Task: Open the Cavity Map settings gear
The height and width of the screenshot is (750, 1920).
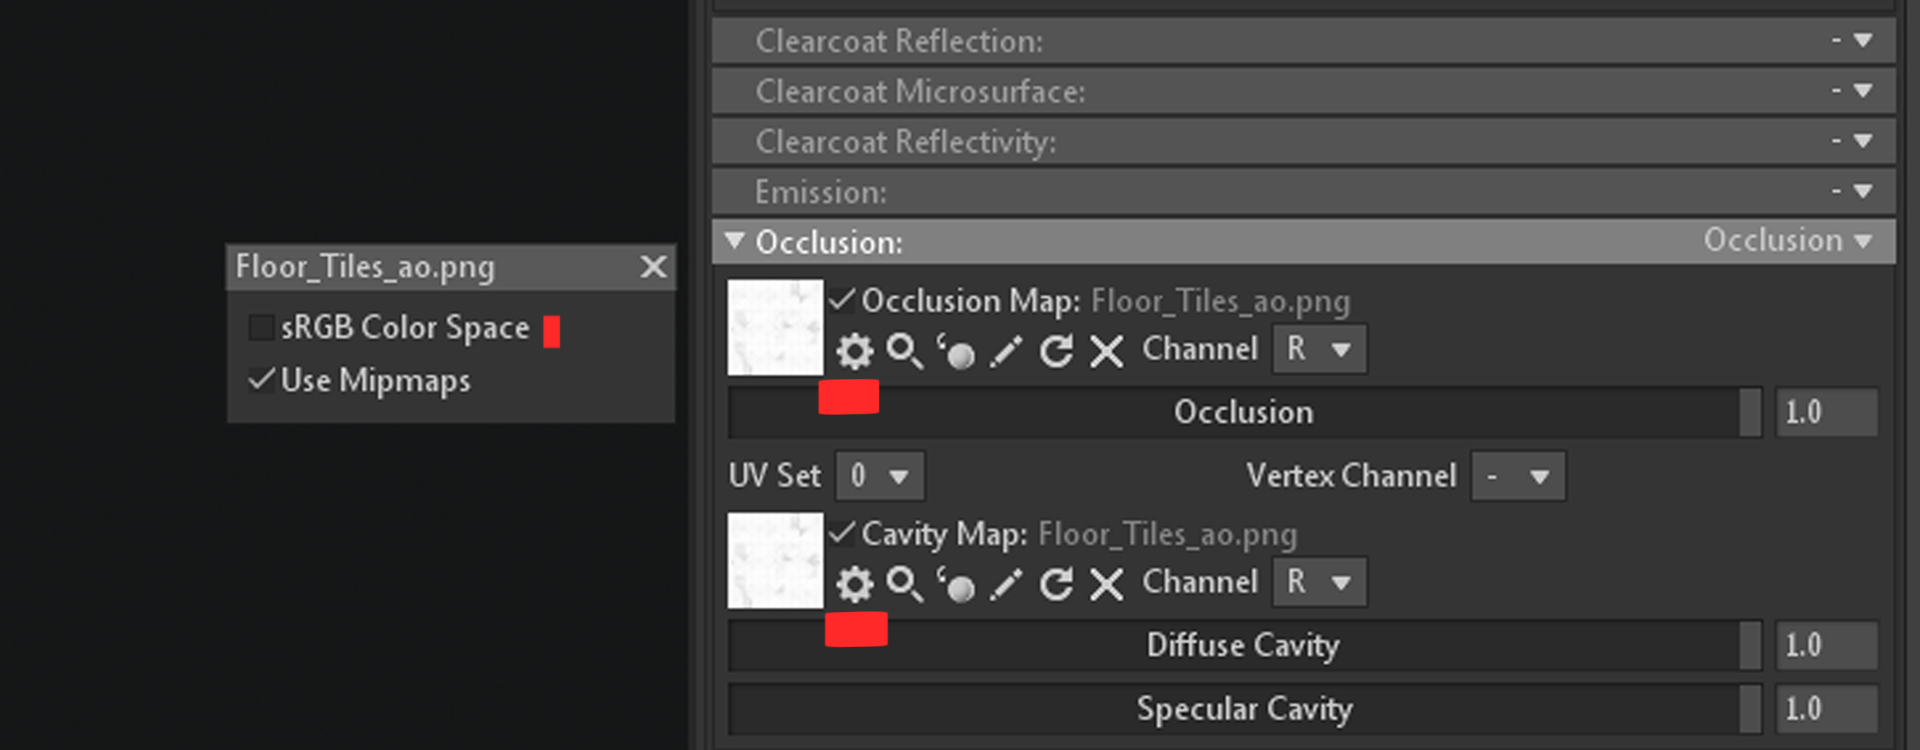Action: [853, 583]
